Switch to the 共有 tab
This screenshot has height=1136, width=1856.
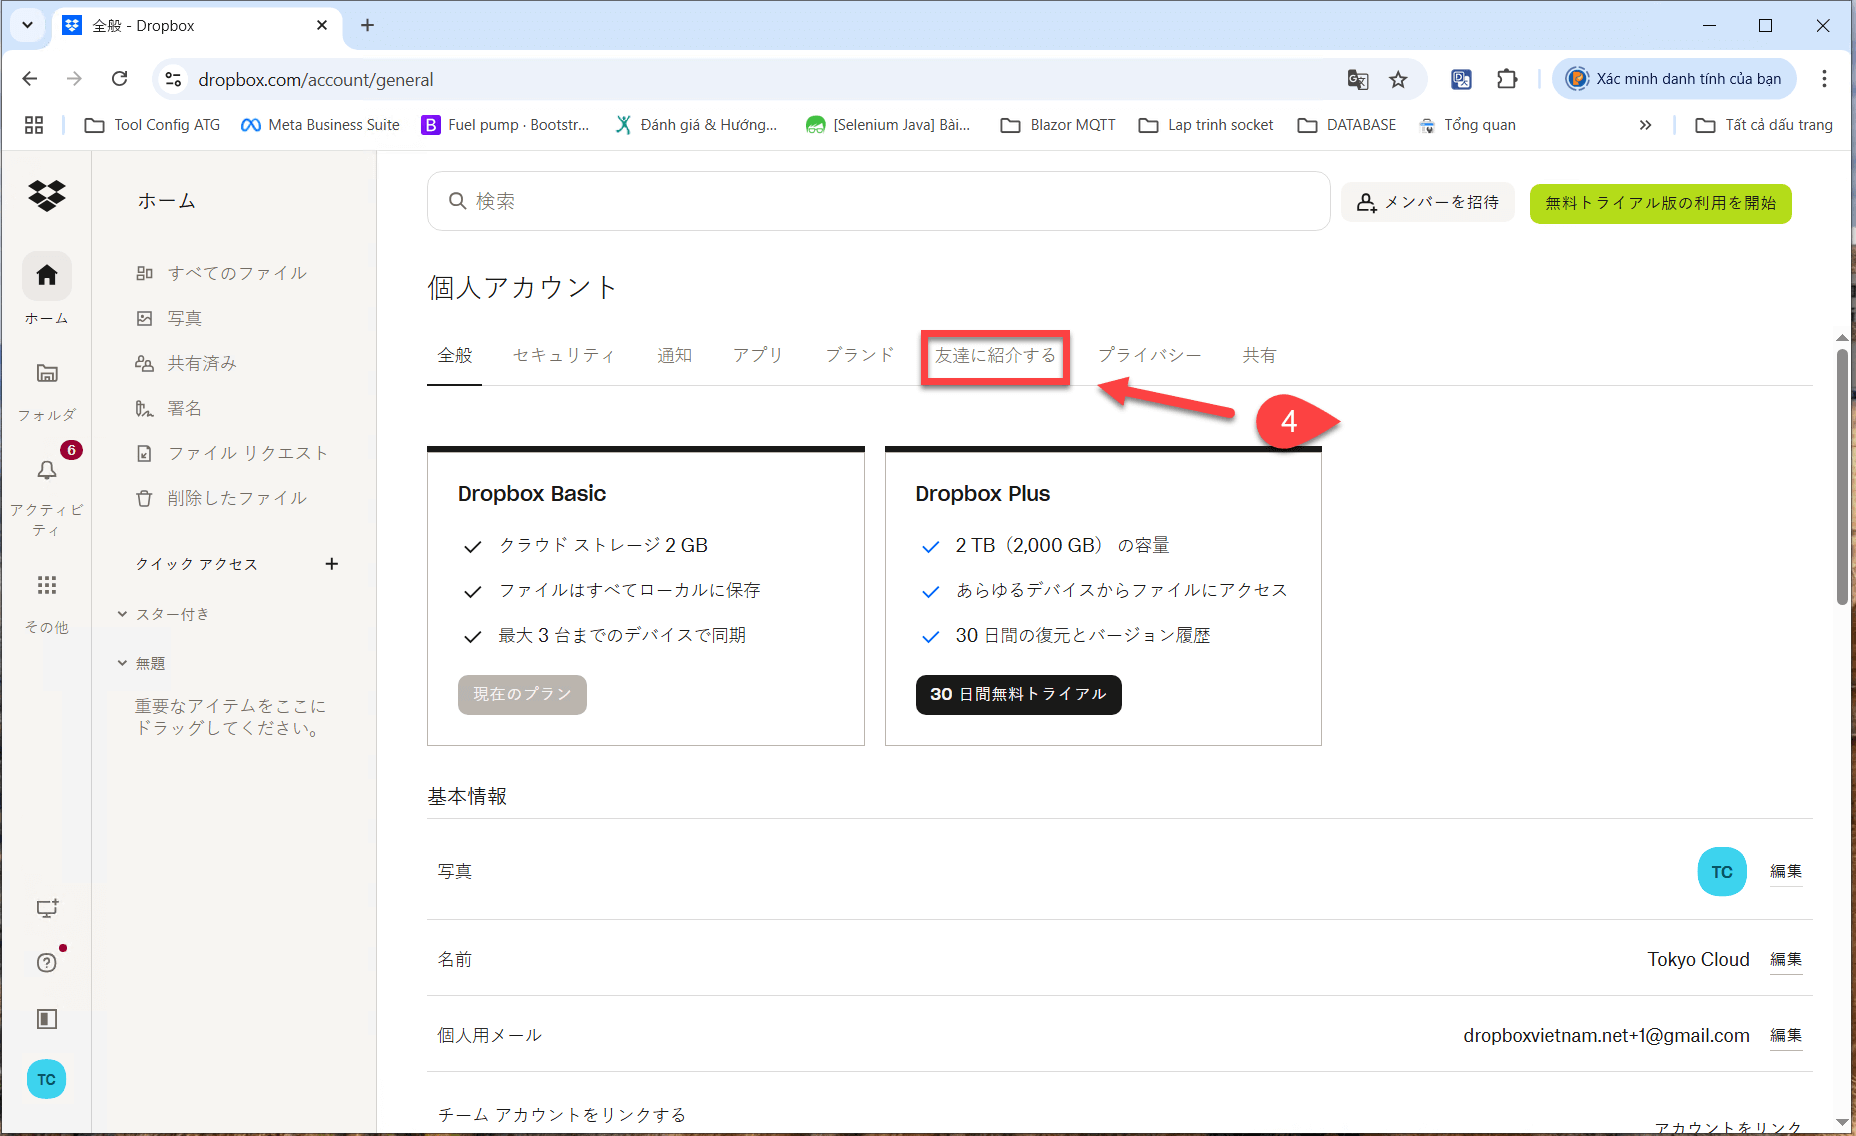click(x=1259, y=355)
